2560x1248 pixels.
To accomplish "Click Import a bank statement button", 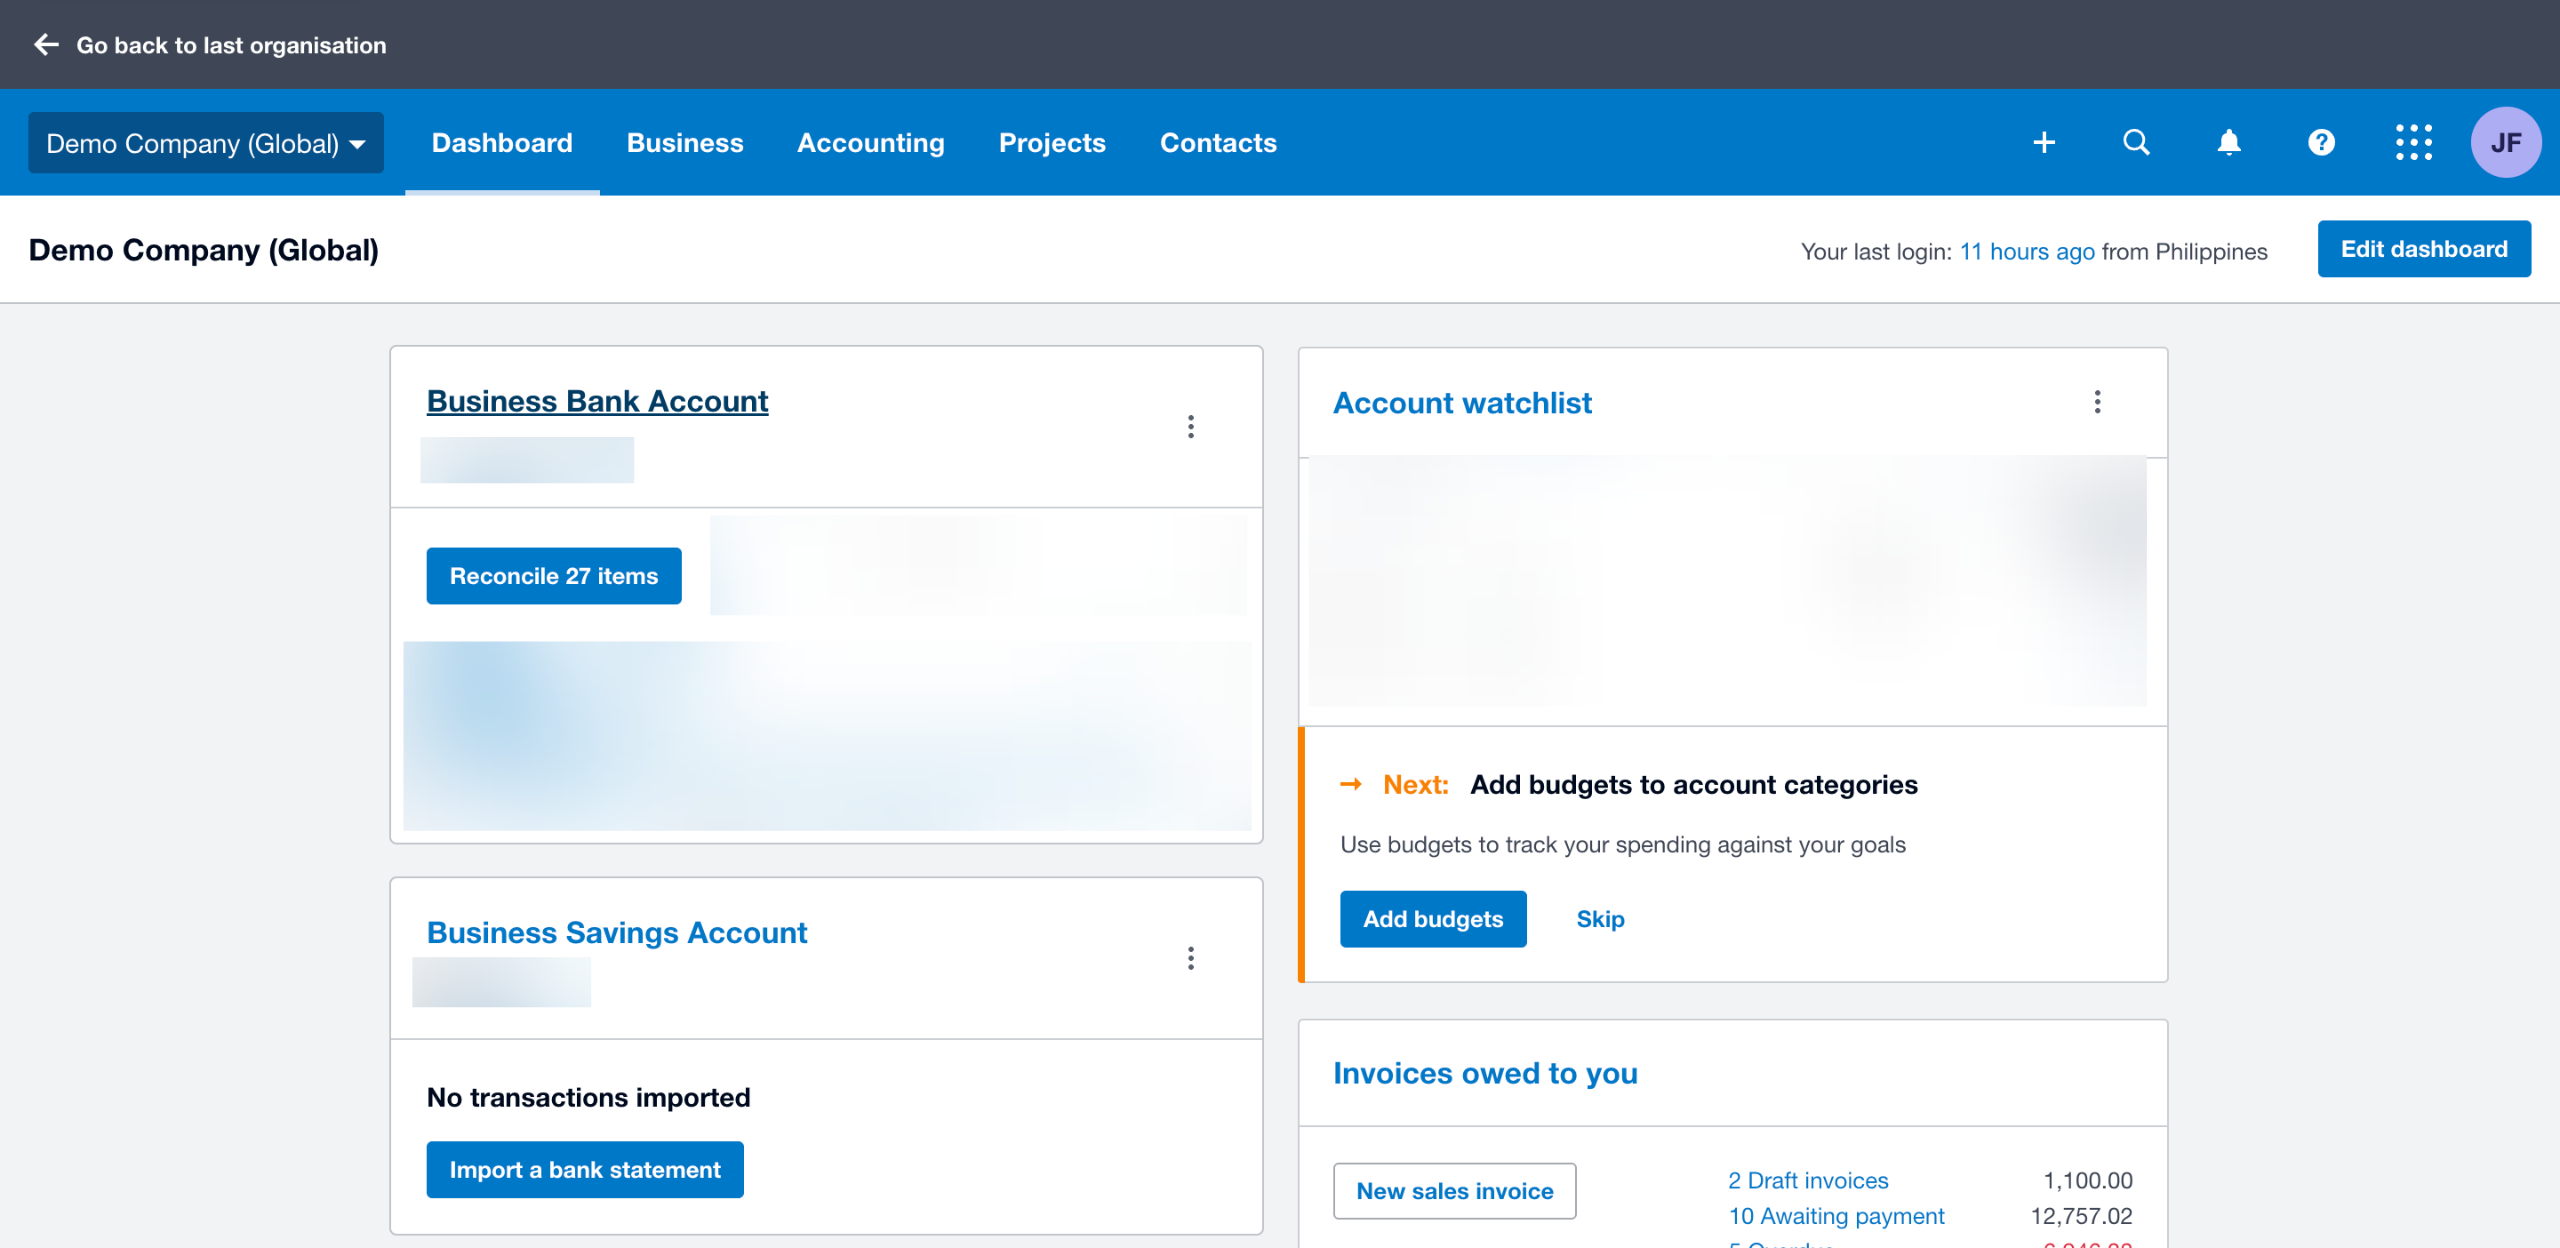I will pyautogui.click(x=585, y=1170).
